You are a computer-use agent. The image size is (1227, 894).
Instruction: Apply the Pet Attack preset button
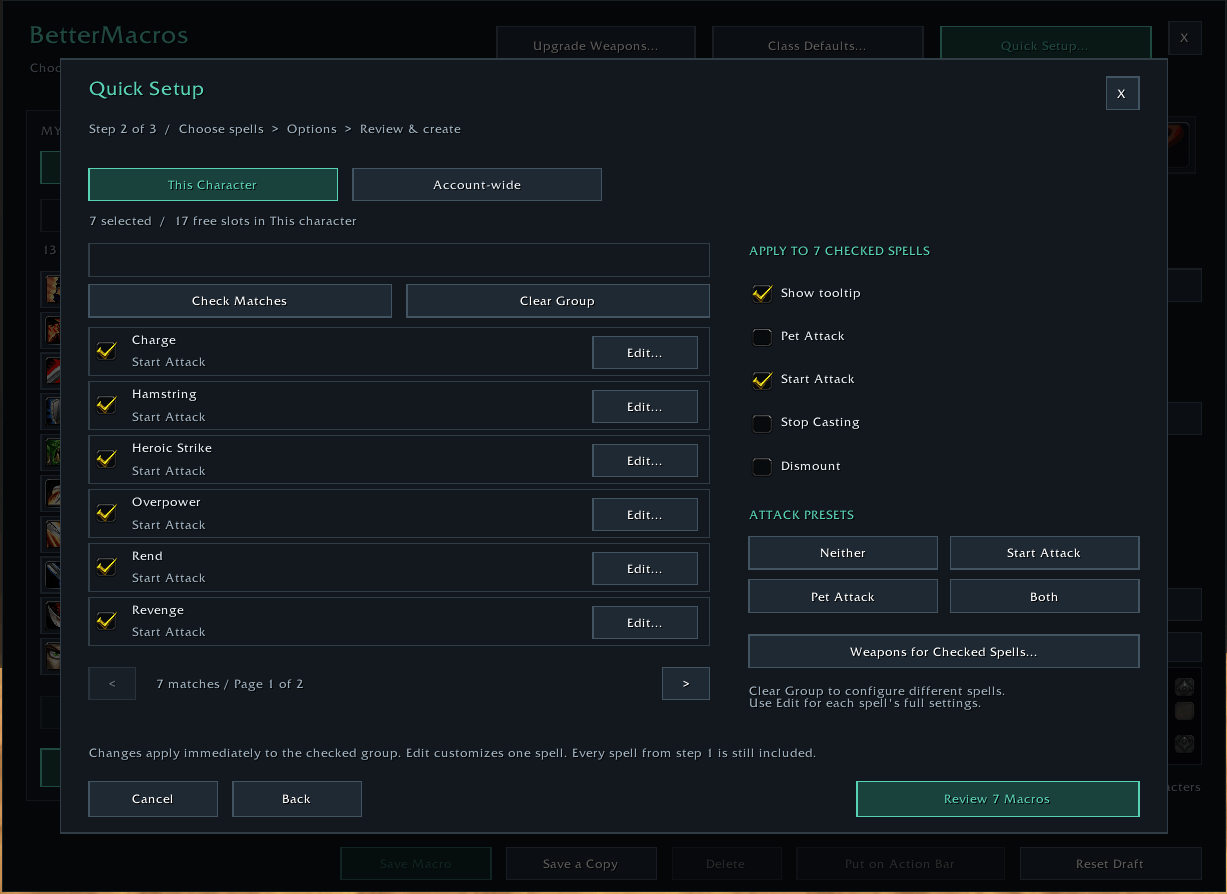tap(843, 597)
